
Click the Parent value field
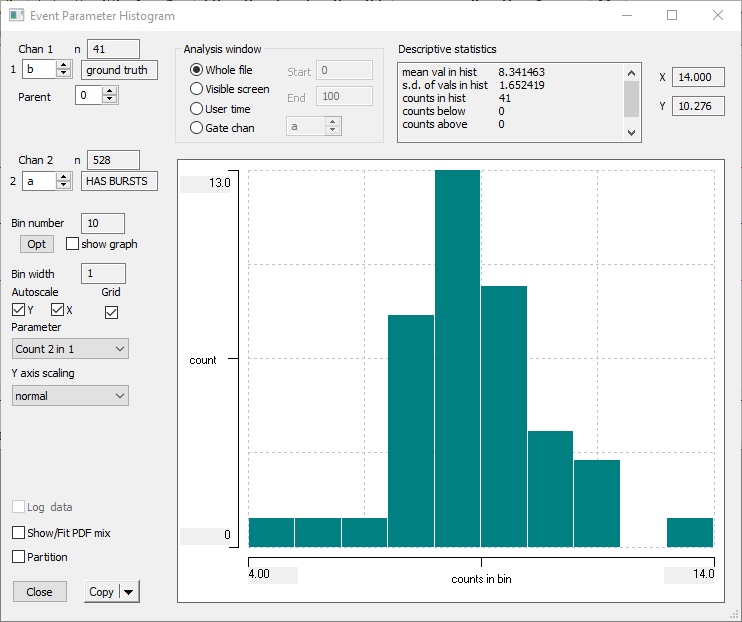click(x=88, y=95)
